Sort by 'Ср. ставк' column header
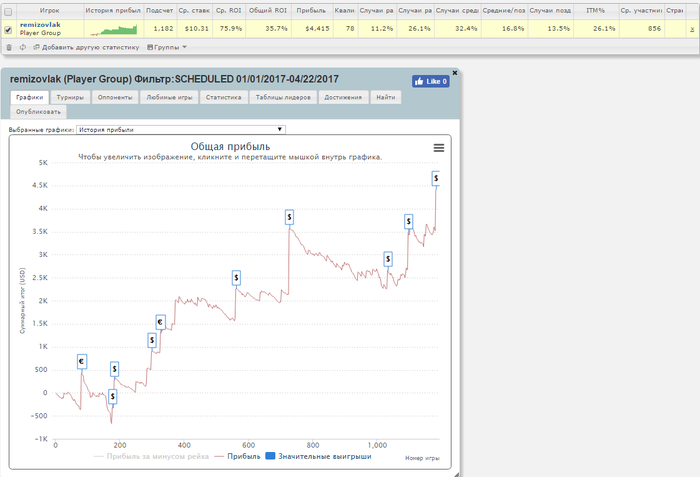Image resolution: width=700 pixels, height=477 pixels. click(x=194, y=10)
